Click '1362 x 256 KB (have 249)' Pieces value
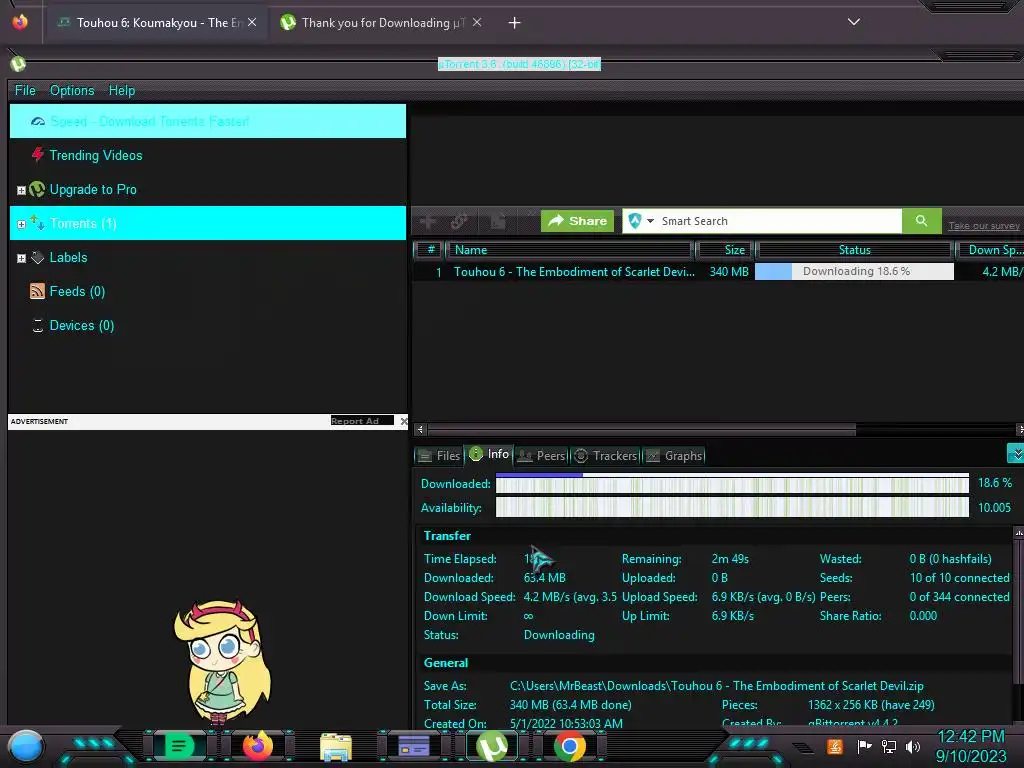1024x768 pixels. (x=871, y=705)
